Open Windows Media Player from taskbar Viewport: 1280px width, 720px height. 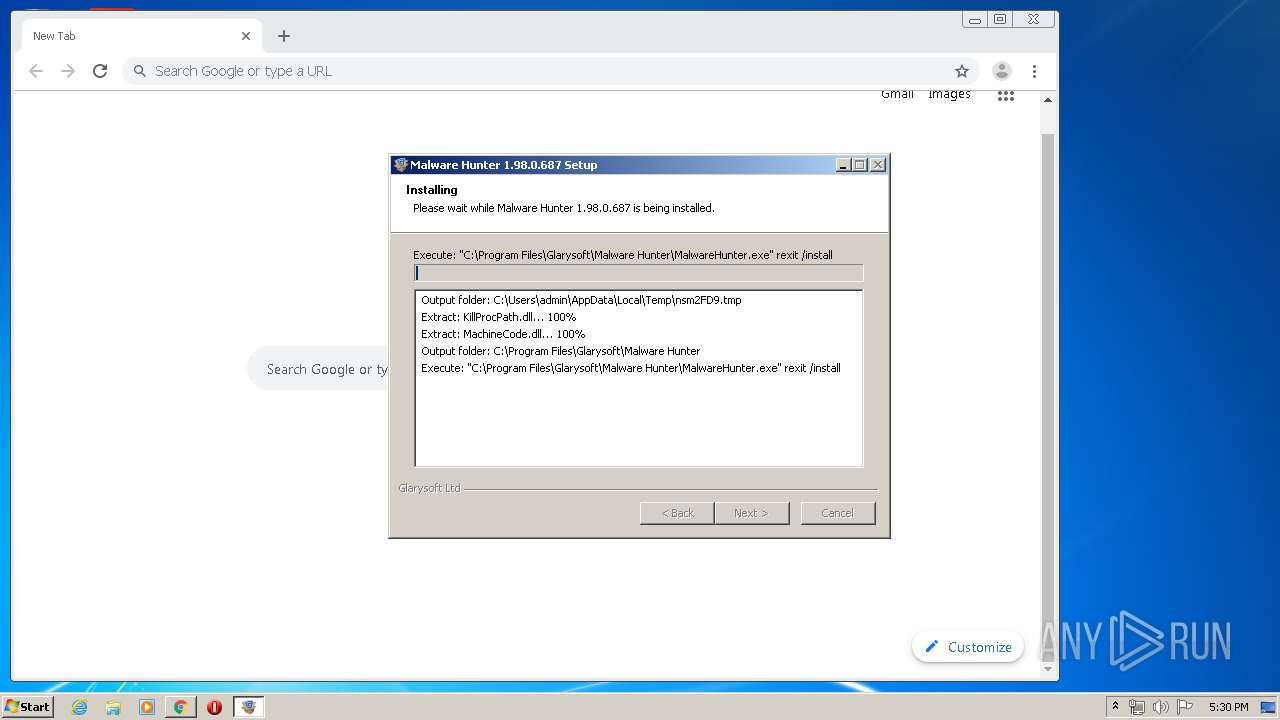[x=147, y=707]
